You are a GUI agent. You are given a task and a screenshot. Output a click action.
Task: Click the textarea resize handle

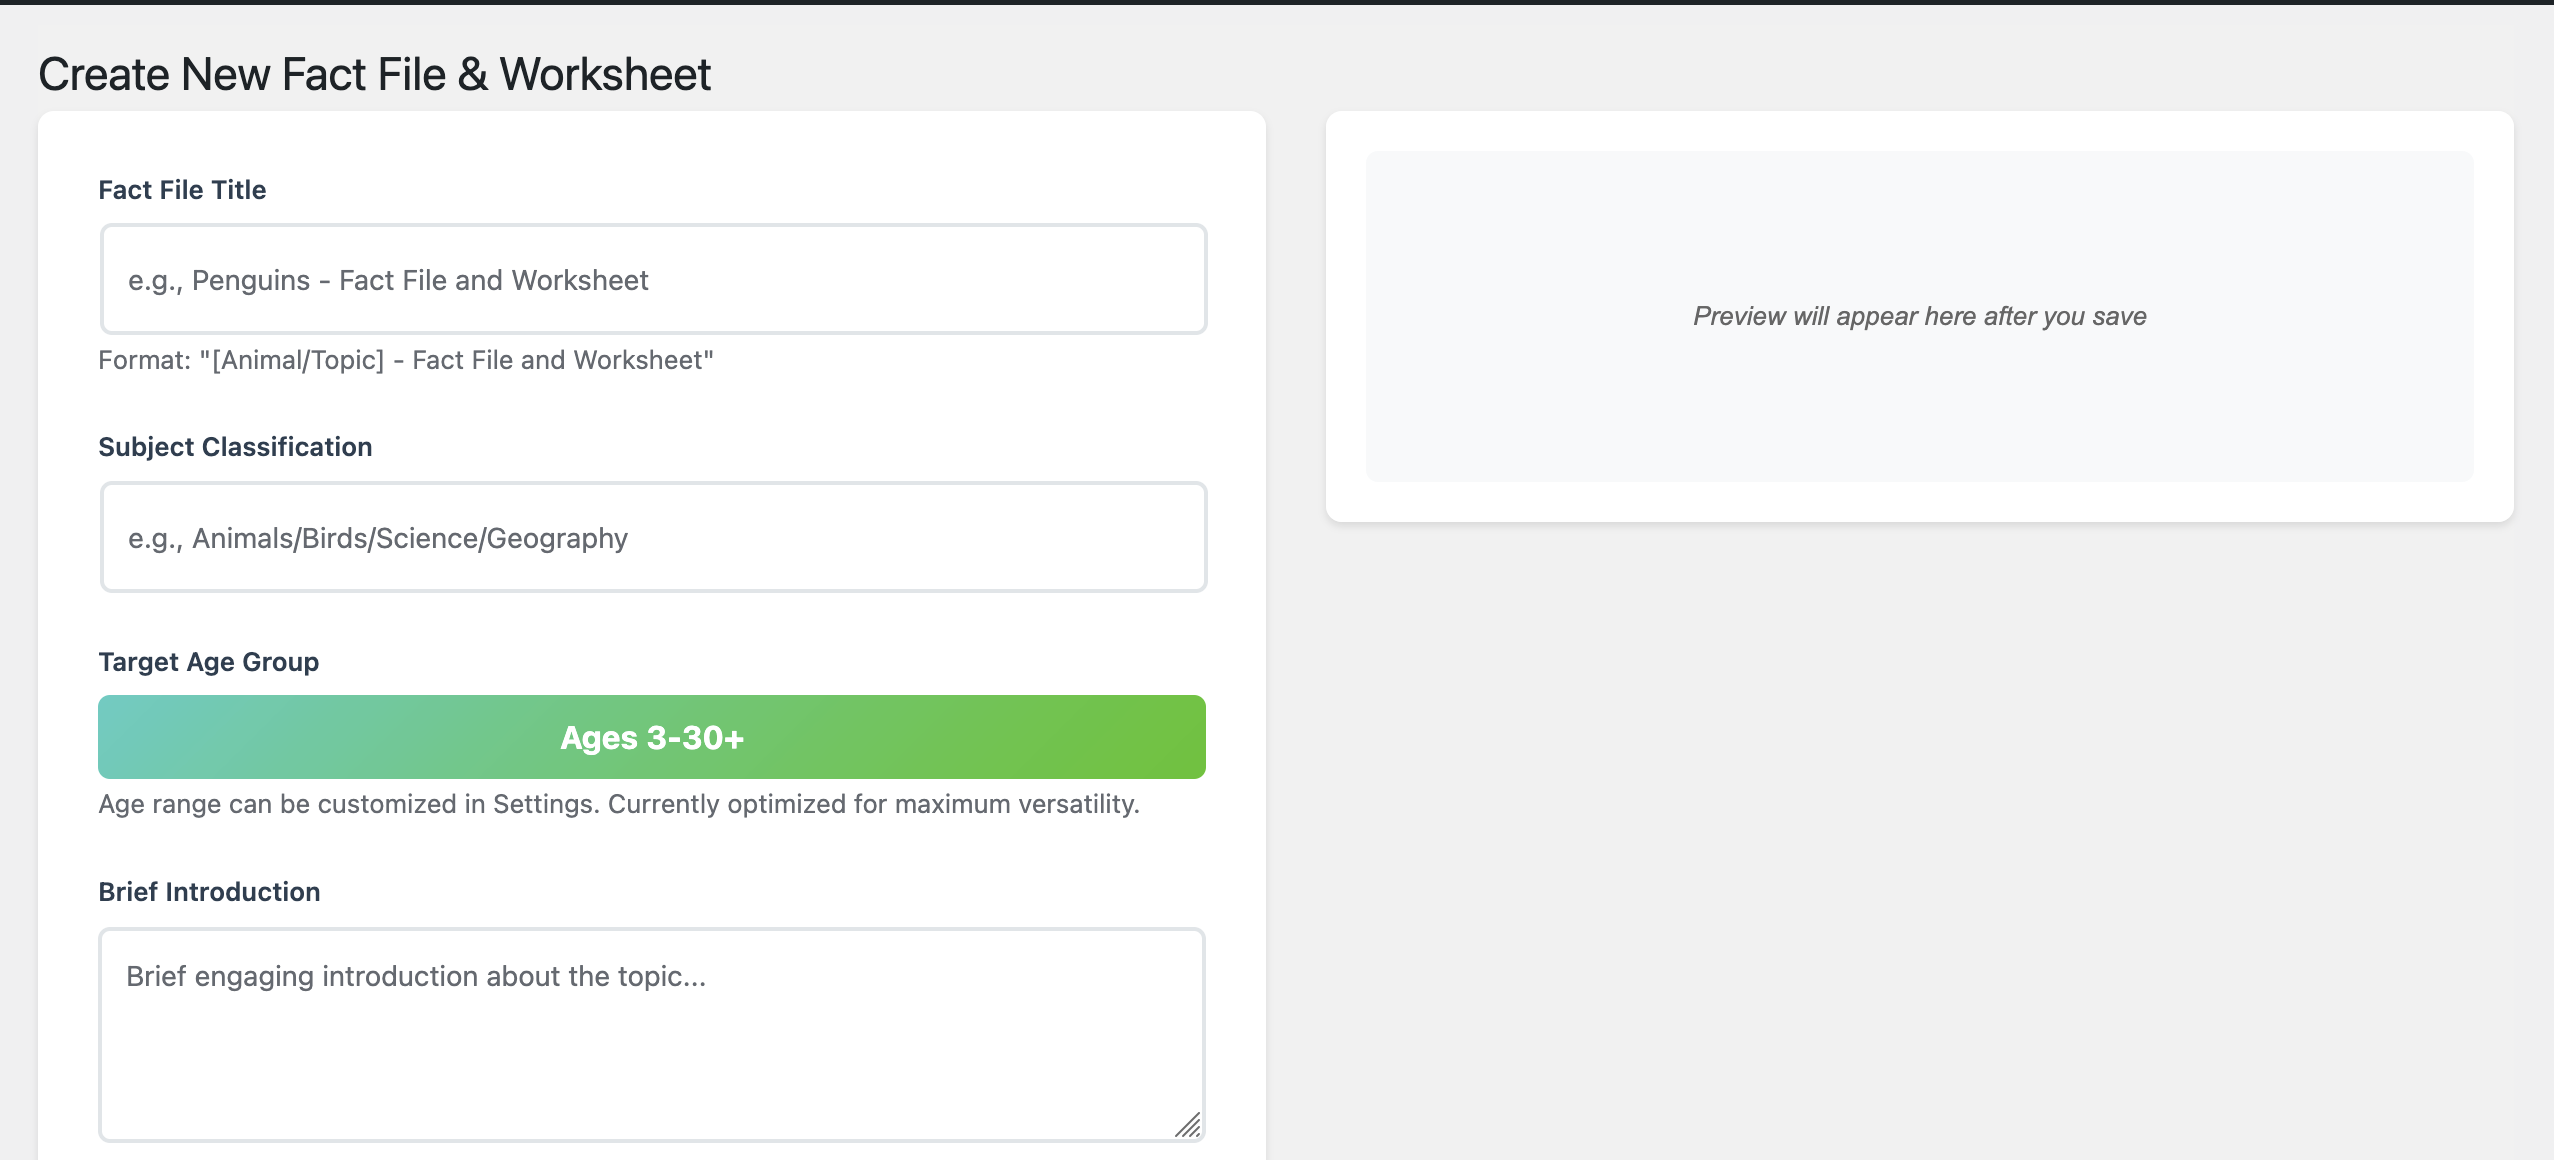pyautogui.click(x=1190, y=1125)
